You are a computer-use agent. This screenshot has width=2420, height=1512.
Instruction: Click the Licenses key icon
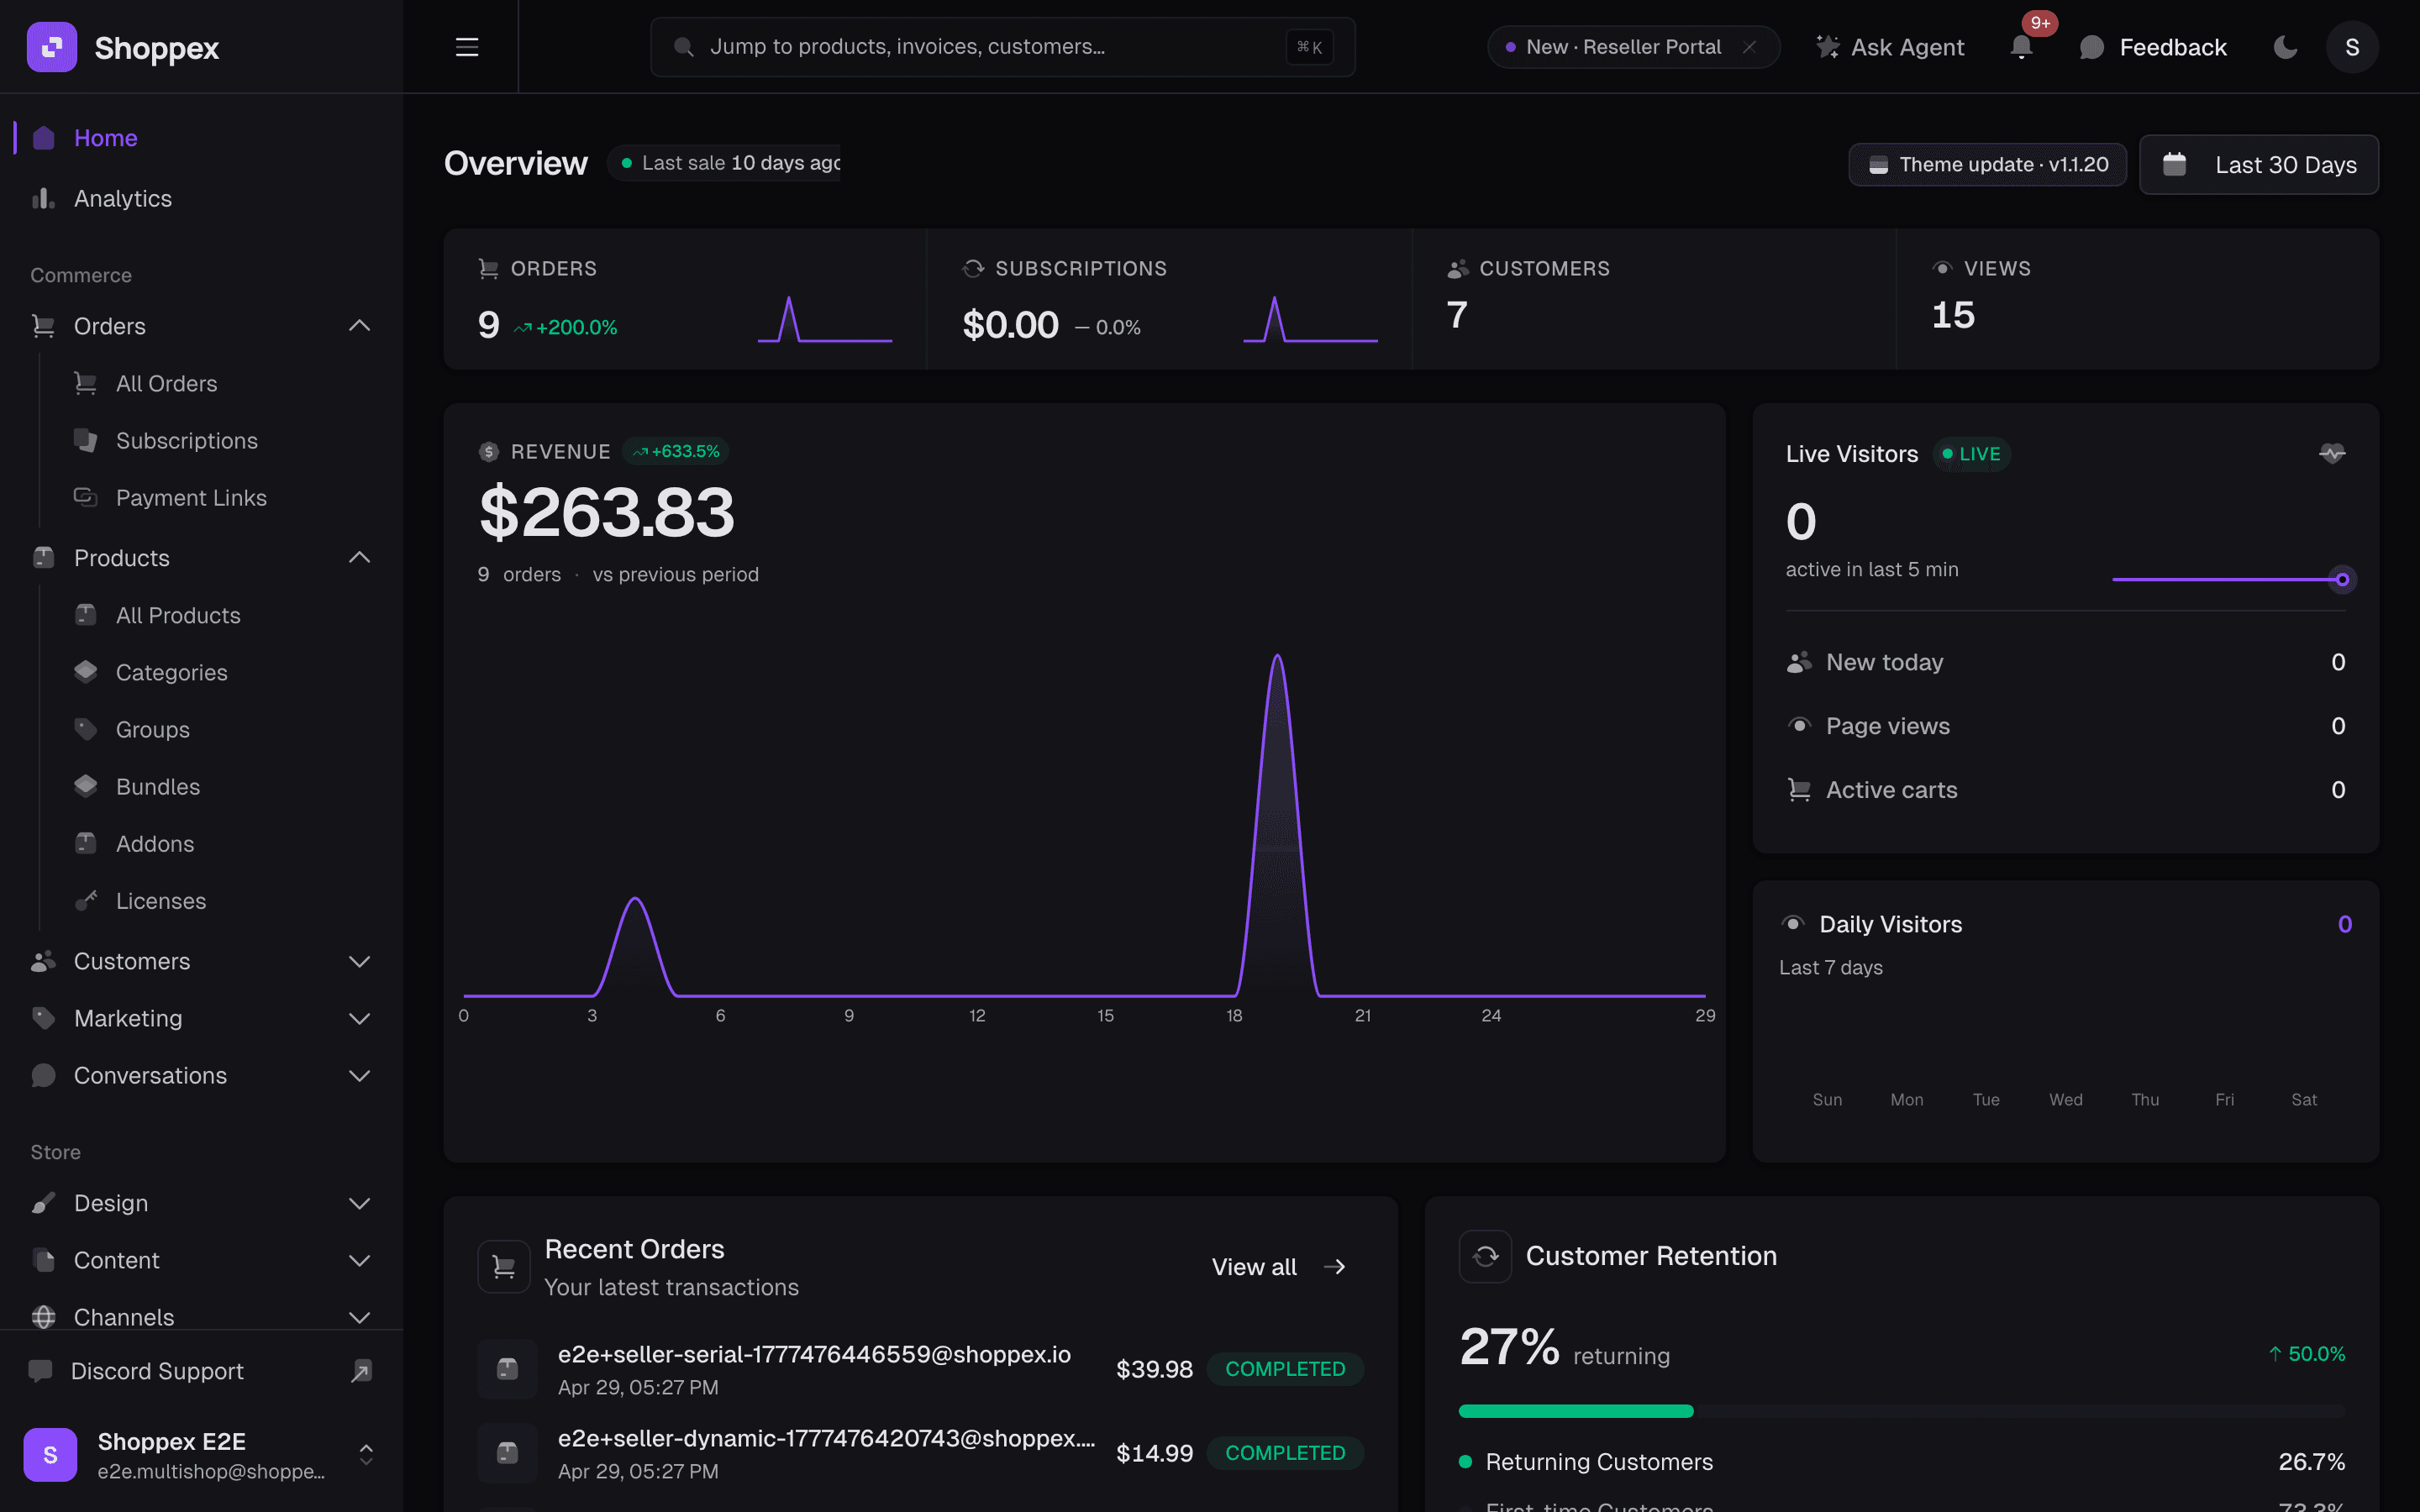(86, 900)
